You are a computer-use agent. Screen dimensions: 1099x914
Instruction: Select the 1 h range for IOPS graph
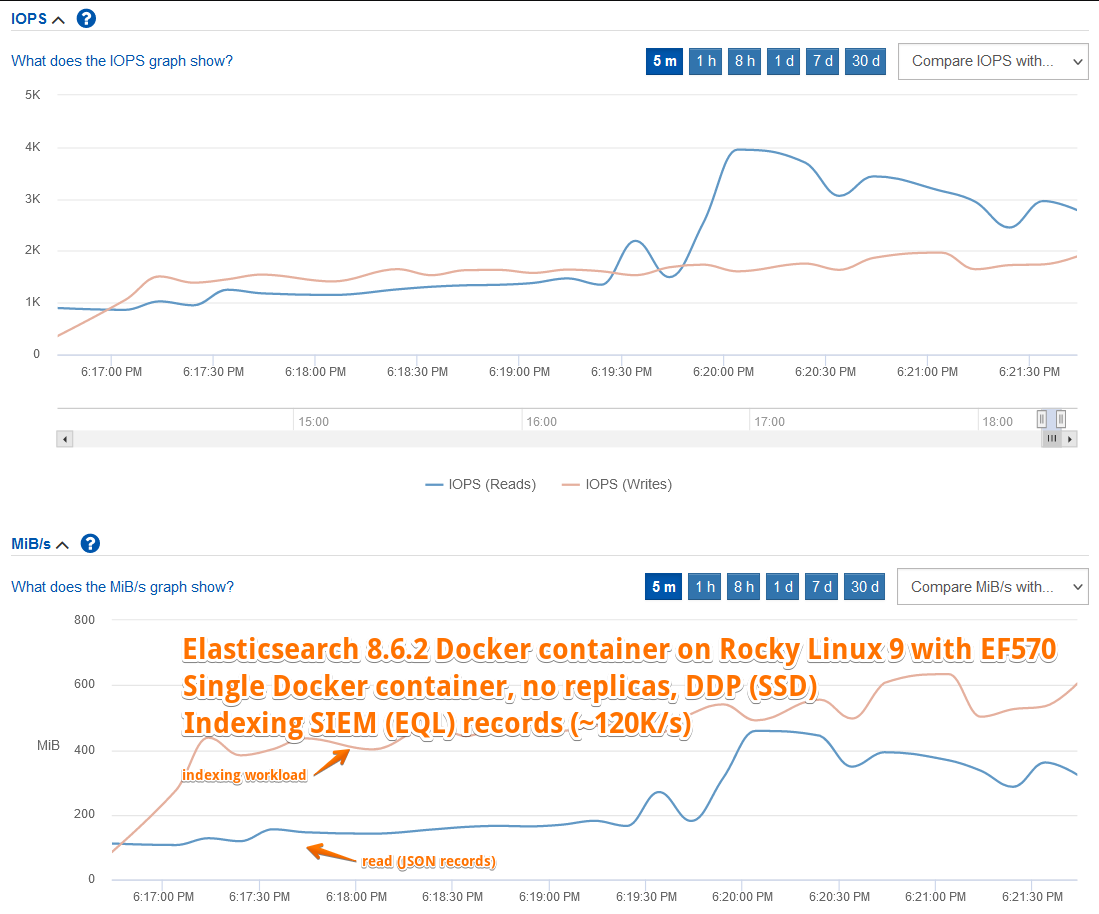(x=706, y=61)
